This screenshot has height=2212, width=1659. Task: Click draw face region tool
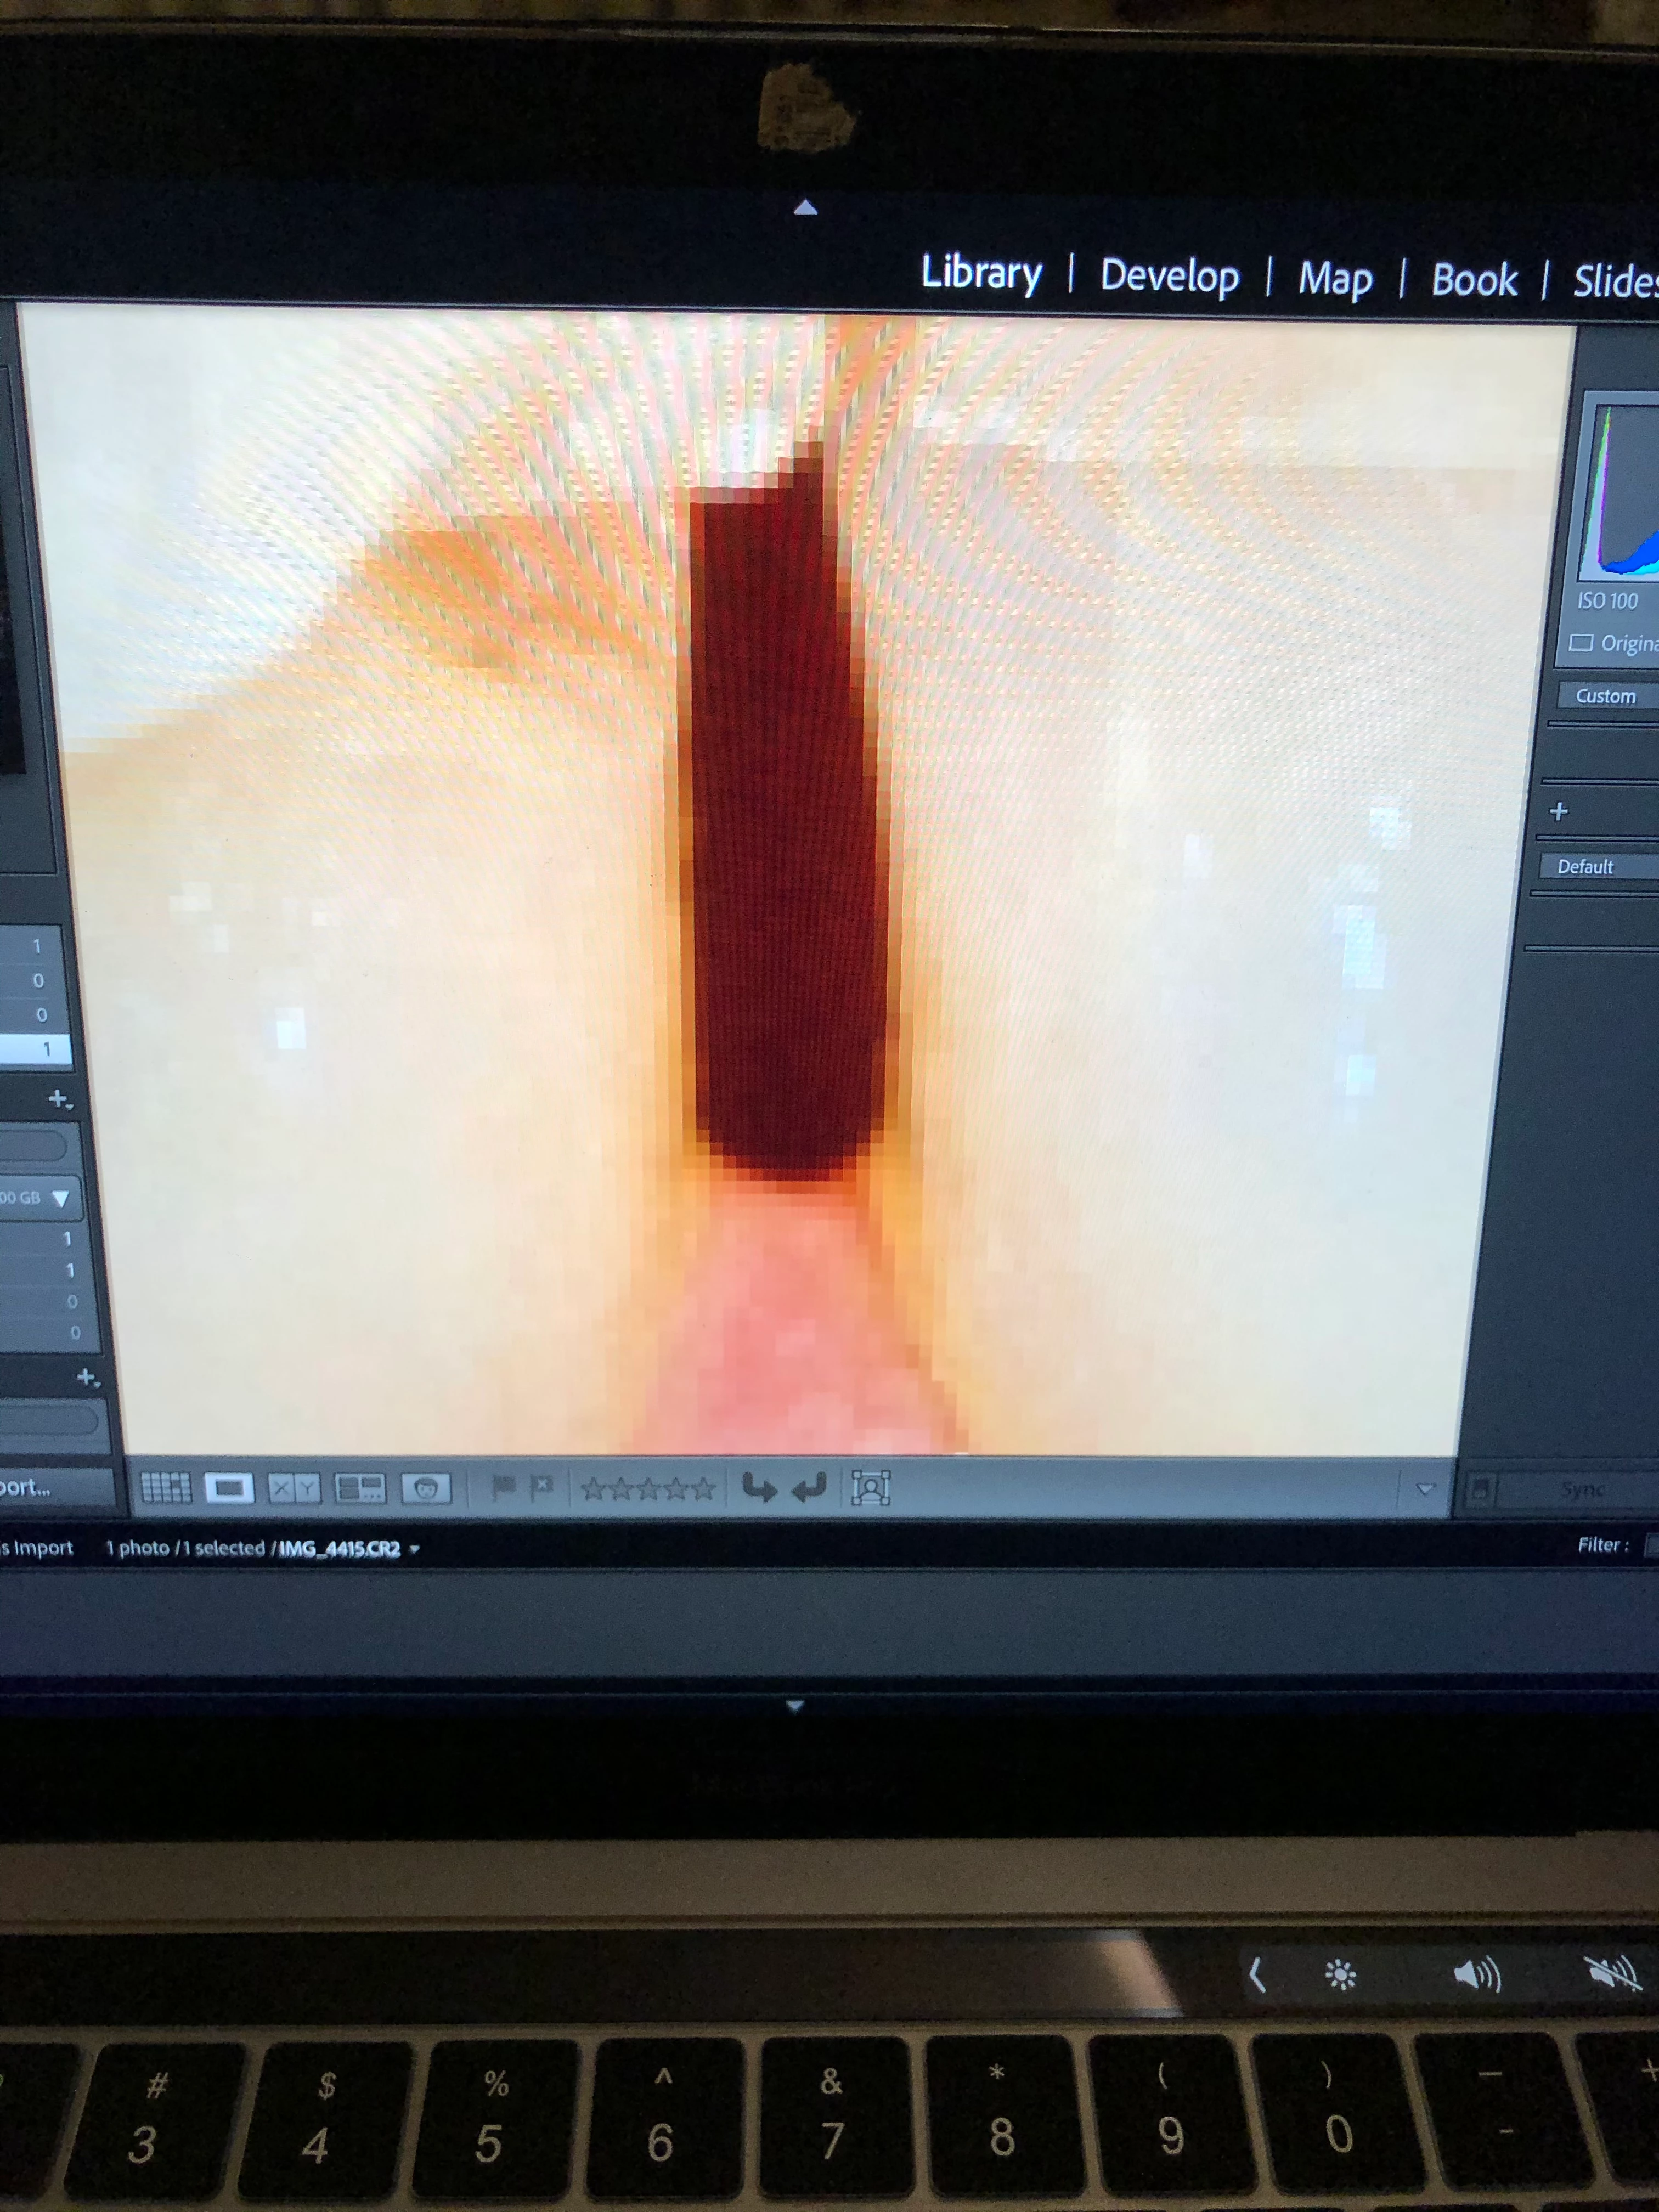pos(870,1489)
